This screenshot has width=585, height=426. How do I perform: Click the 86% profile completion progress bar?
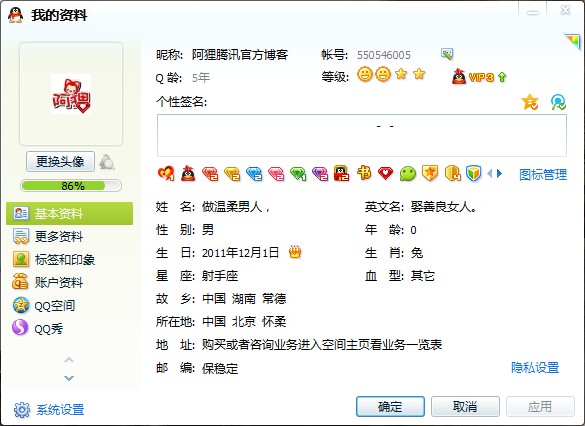[x=71, y=185]
